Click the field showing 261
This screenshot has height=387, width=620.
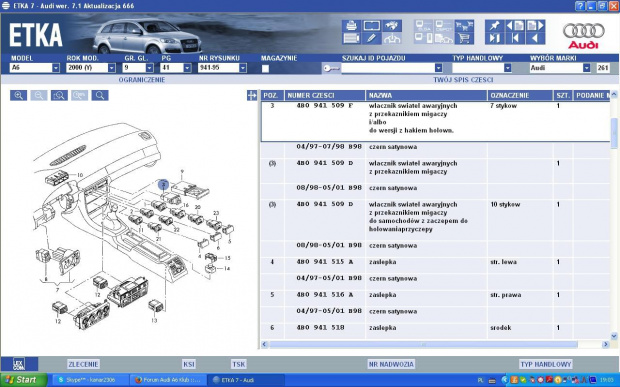tap(603, 68)
